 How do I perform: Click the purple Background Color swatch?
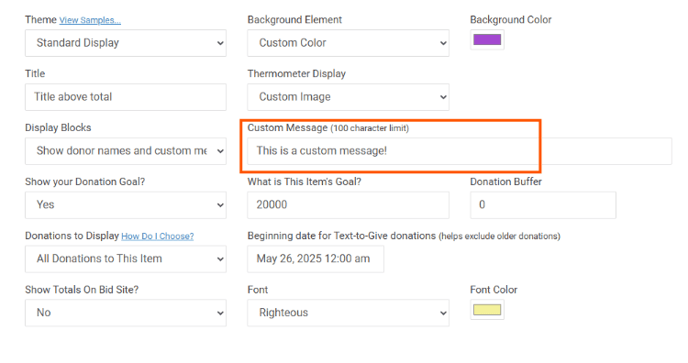click(x=487, y=40)
